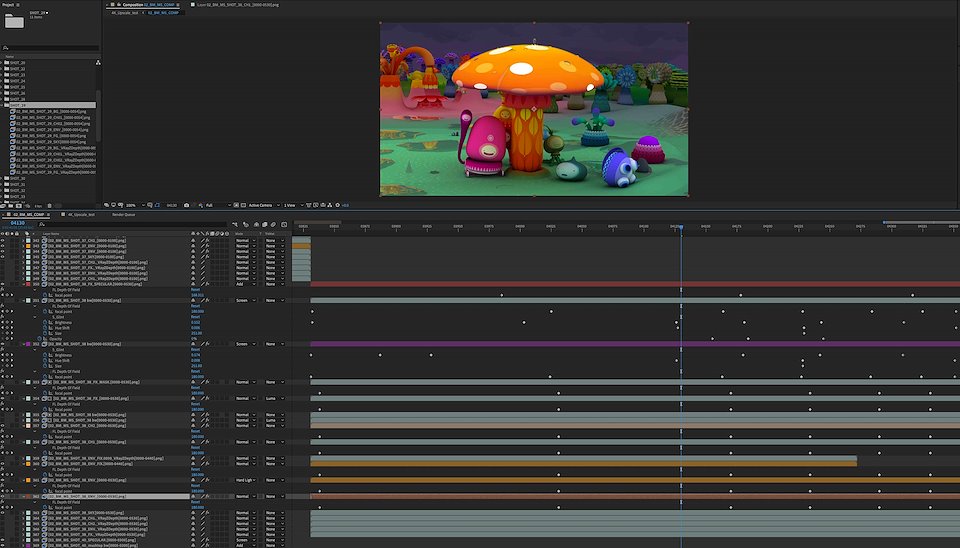Toggle Hue Shift stopwatch on layer 351
The width and height of the screenshot is (960, 548).
point(45,328)
